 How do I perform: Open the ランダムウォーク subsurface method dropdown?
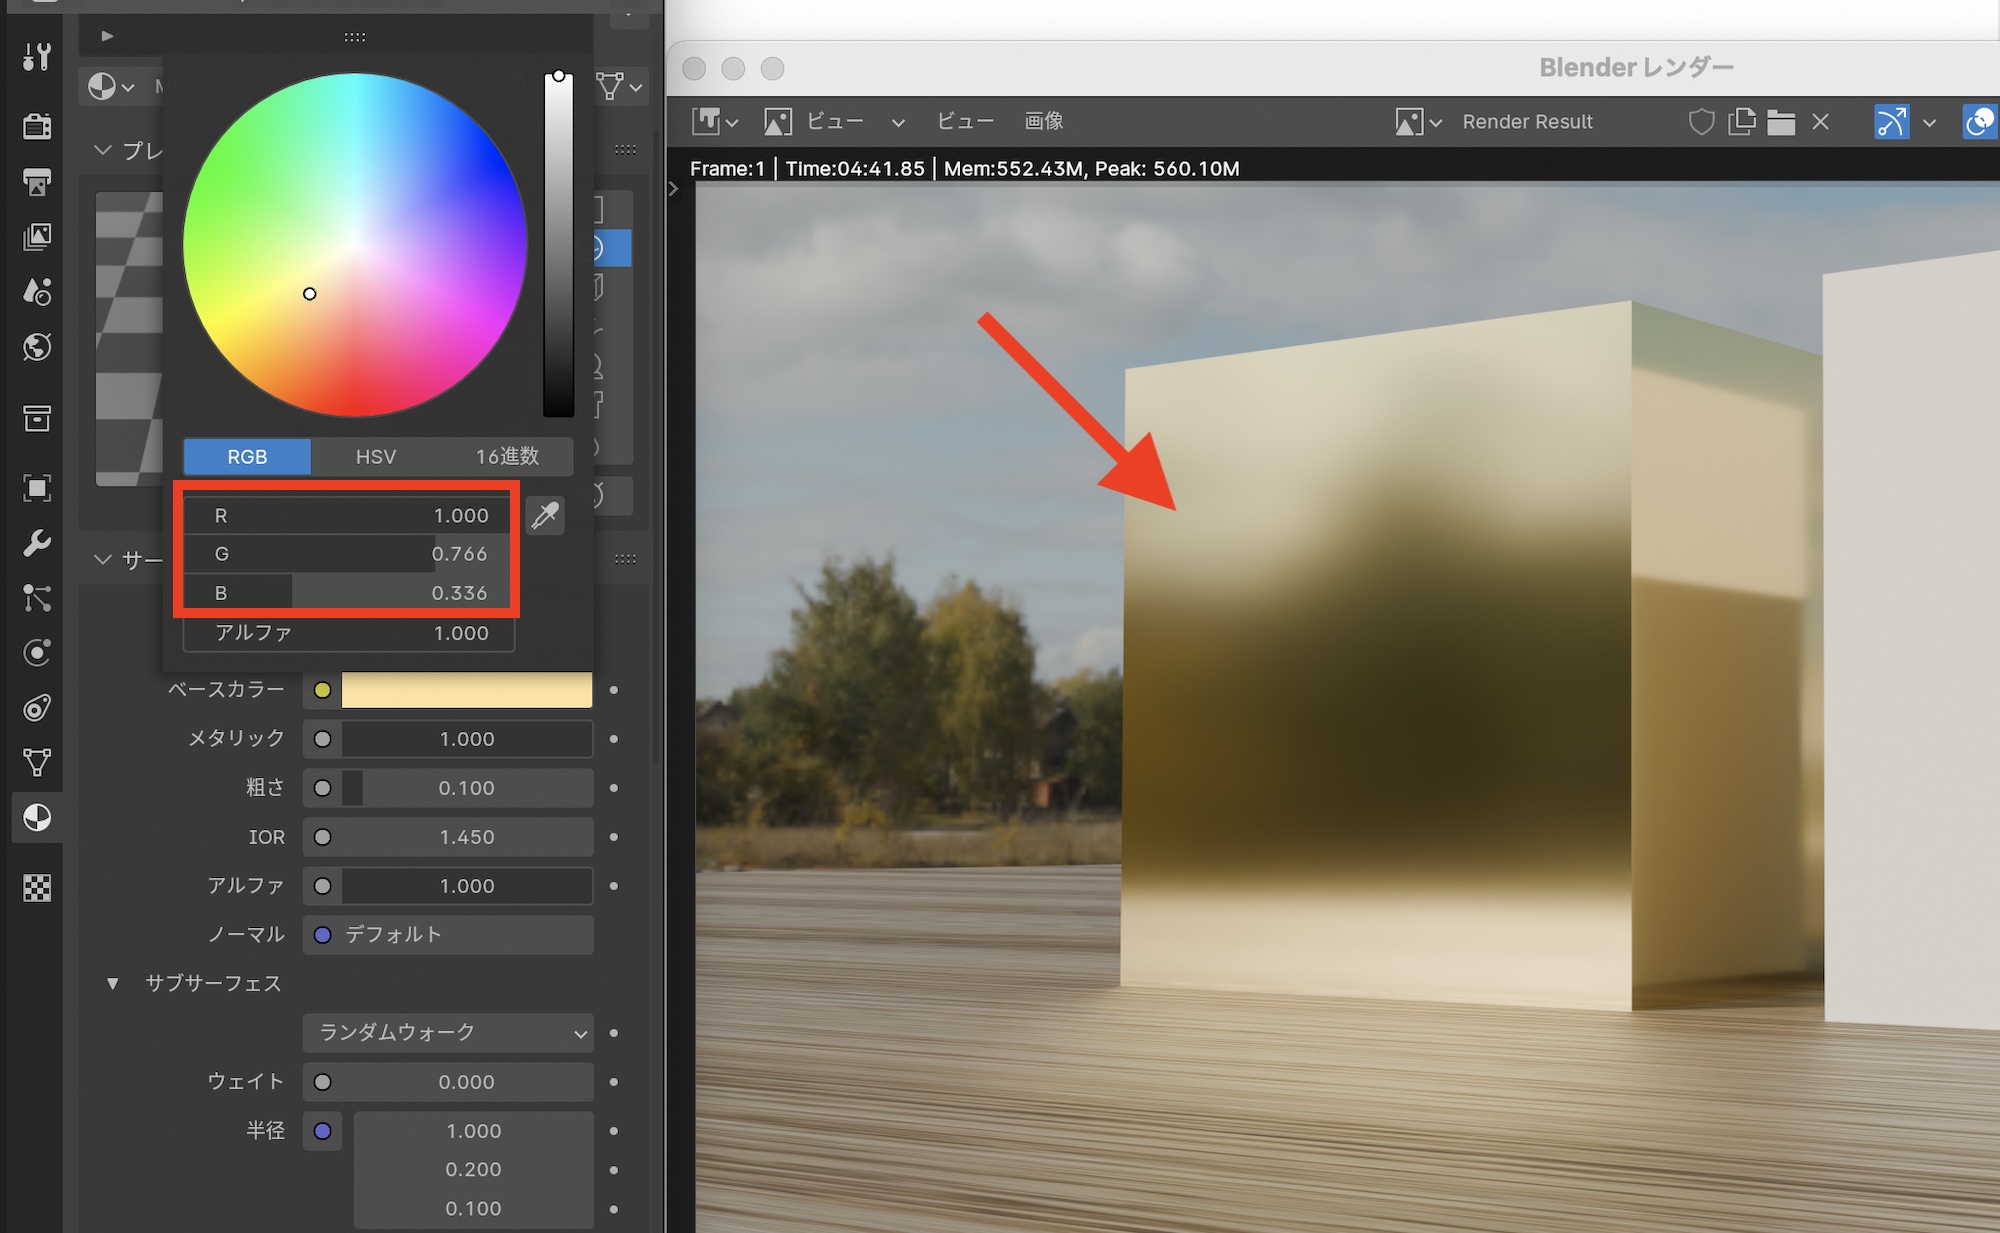point(449,1033)
